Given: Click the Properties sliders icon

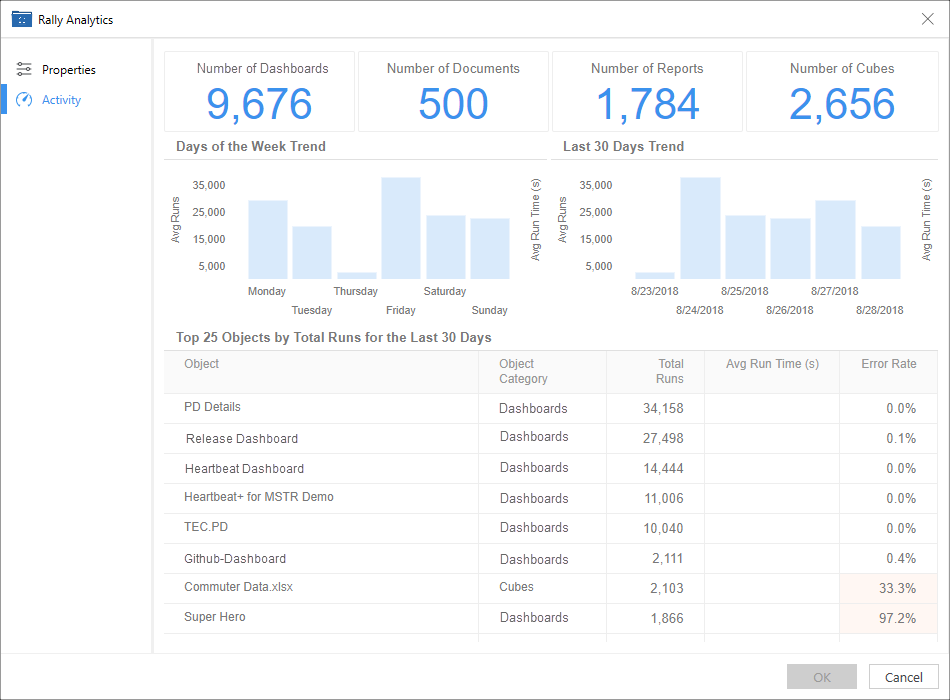Looking at the screenshot, I should 24,70.
